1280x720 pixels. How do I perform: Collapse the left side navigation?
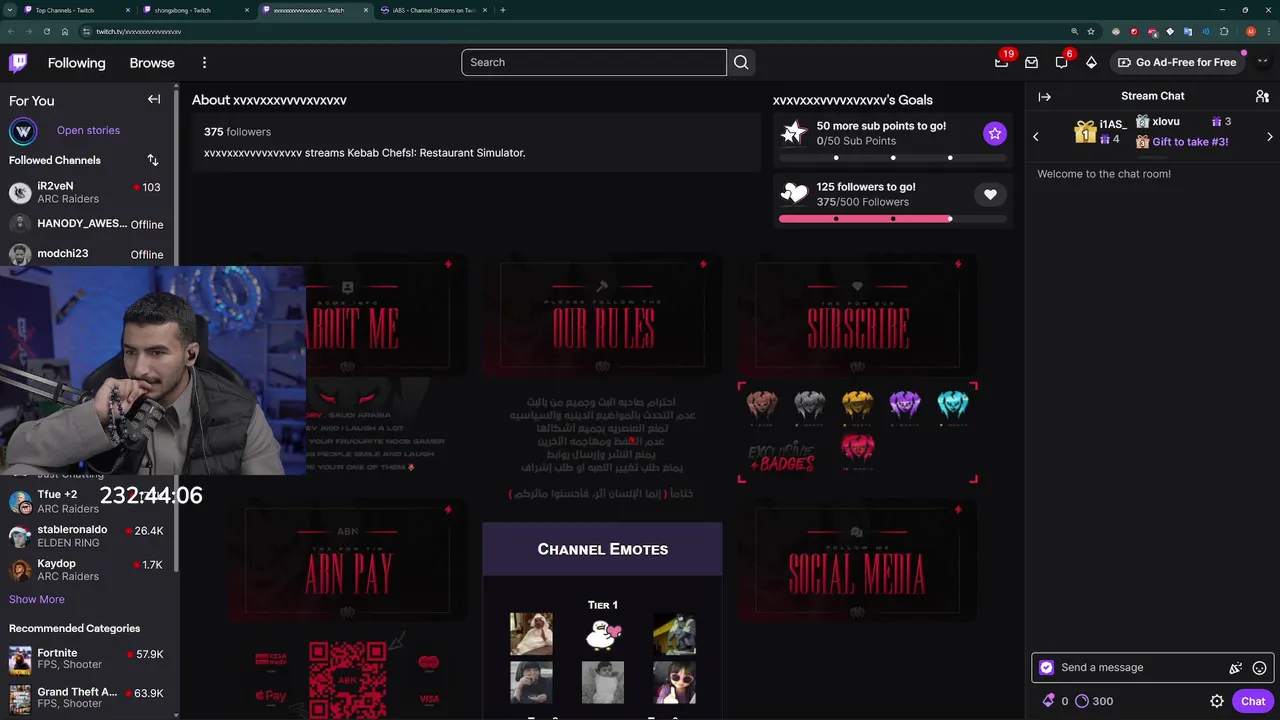pyautogui.click(x=154, y=99)
